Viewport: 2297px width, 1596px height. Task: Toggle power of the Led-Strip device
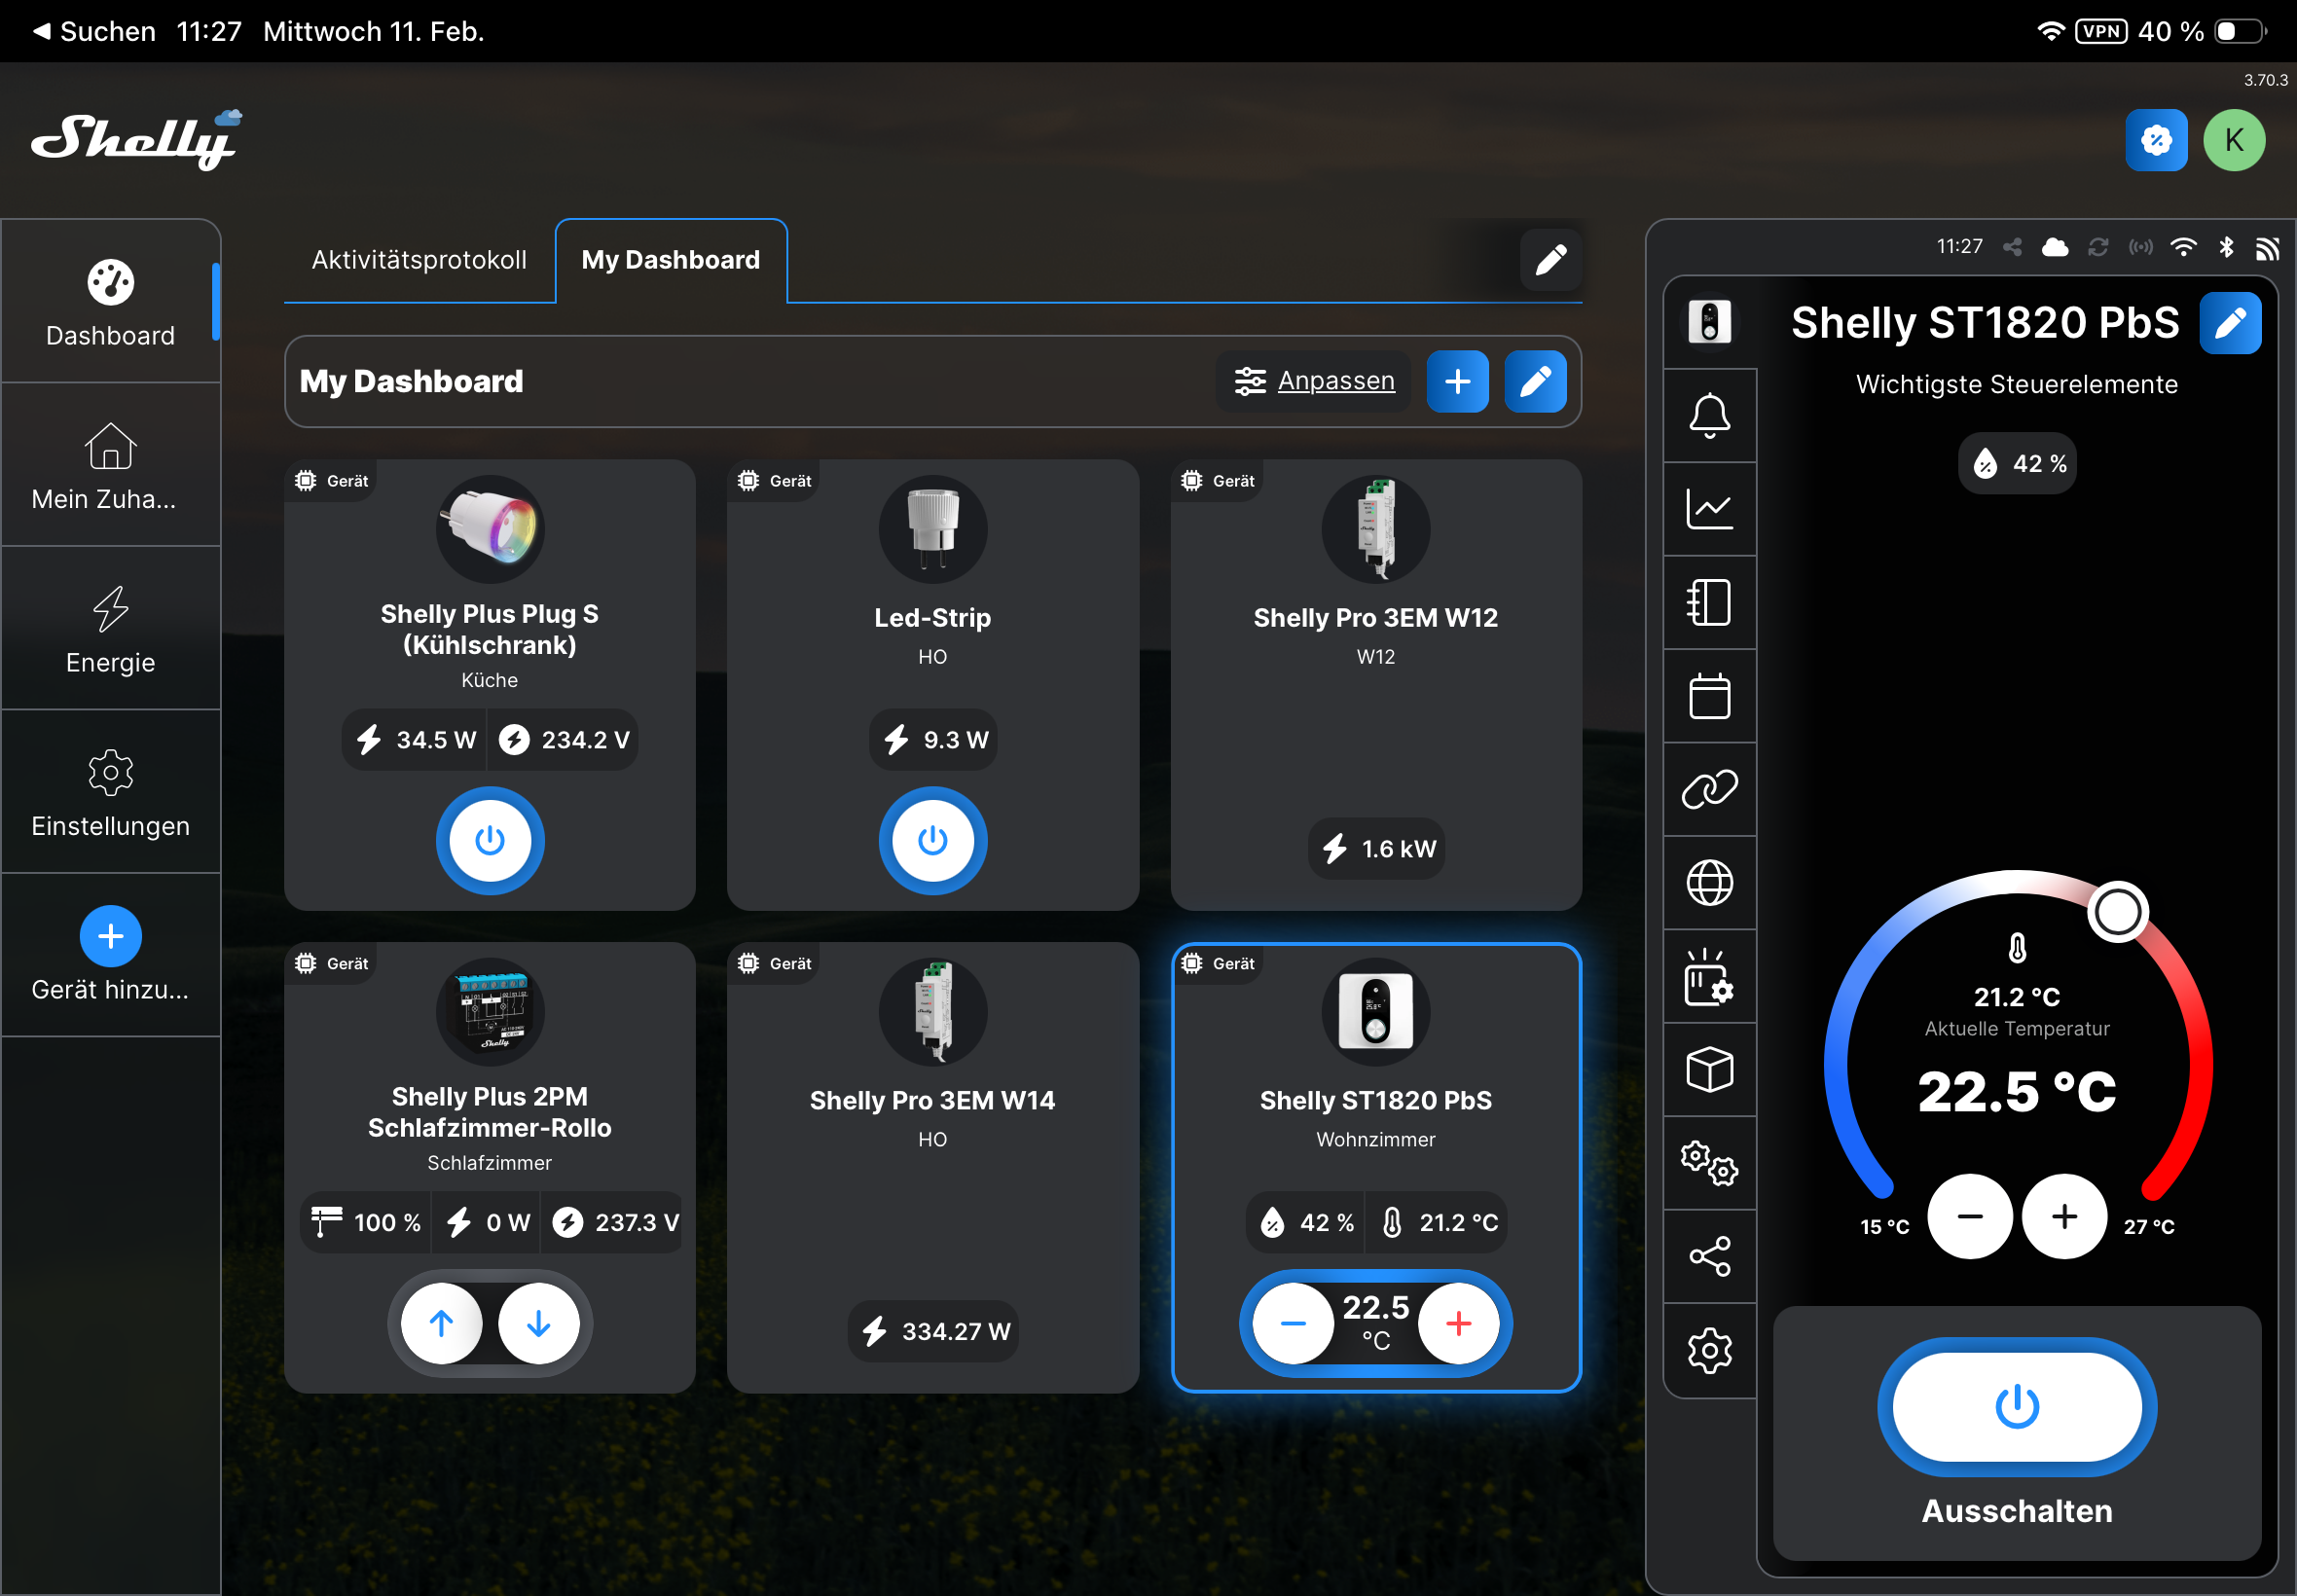tap(932, 840)
